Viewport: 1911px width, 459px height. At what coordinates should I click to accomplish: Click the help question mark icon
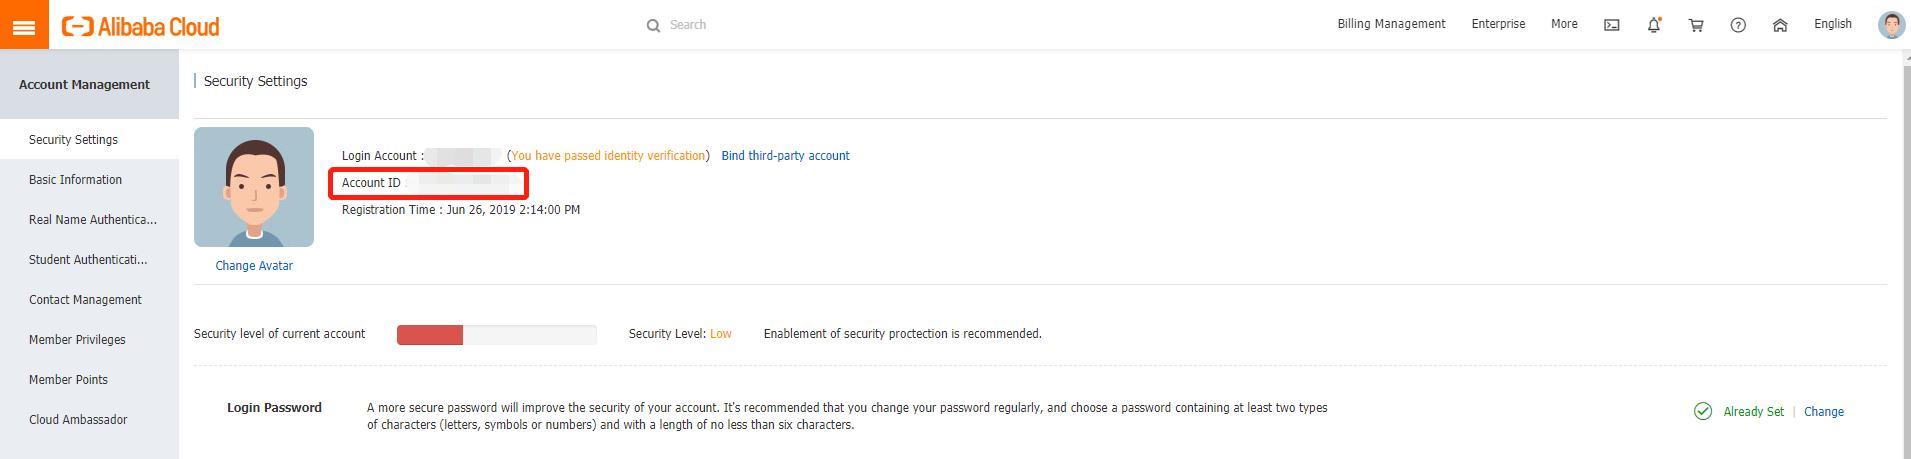coord(1738,25)
